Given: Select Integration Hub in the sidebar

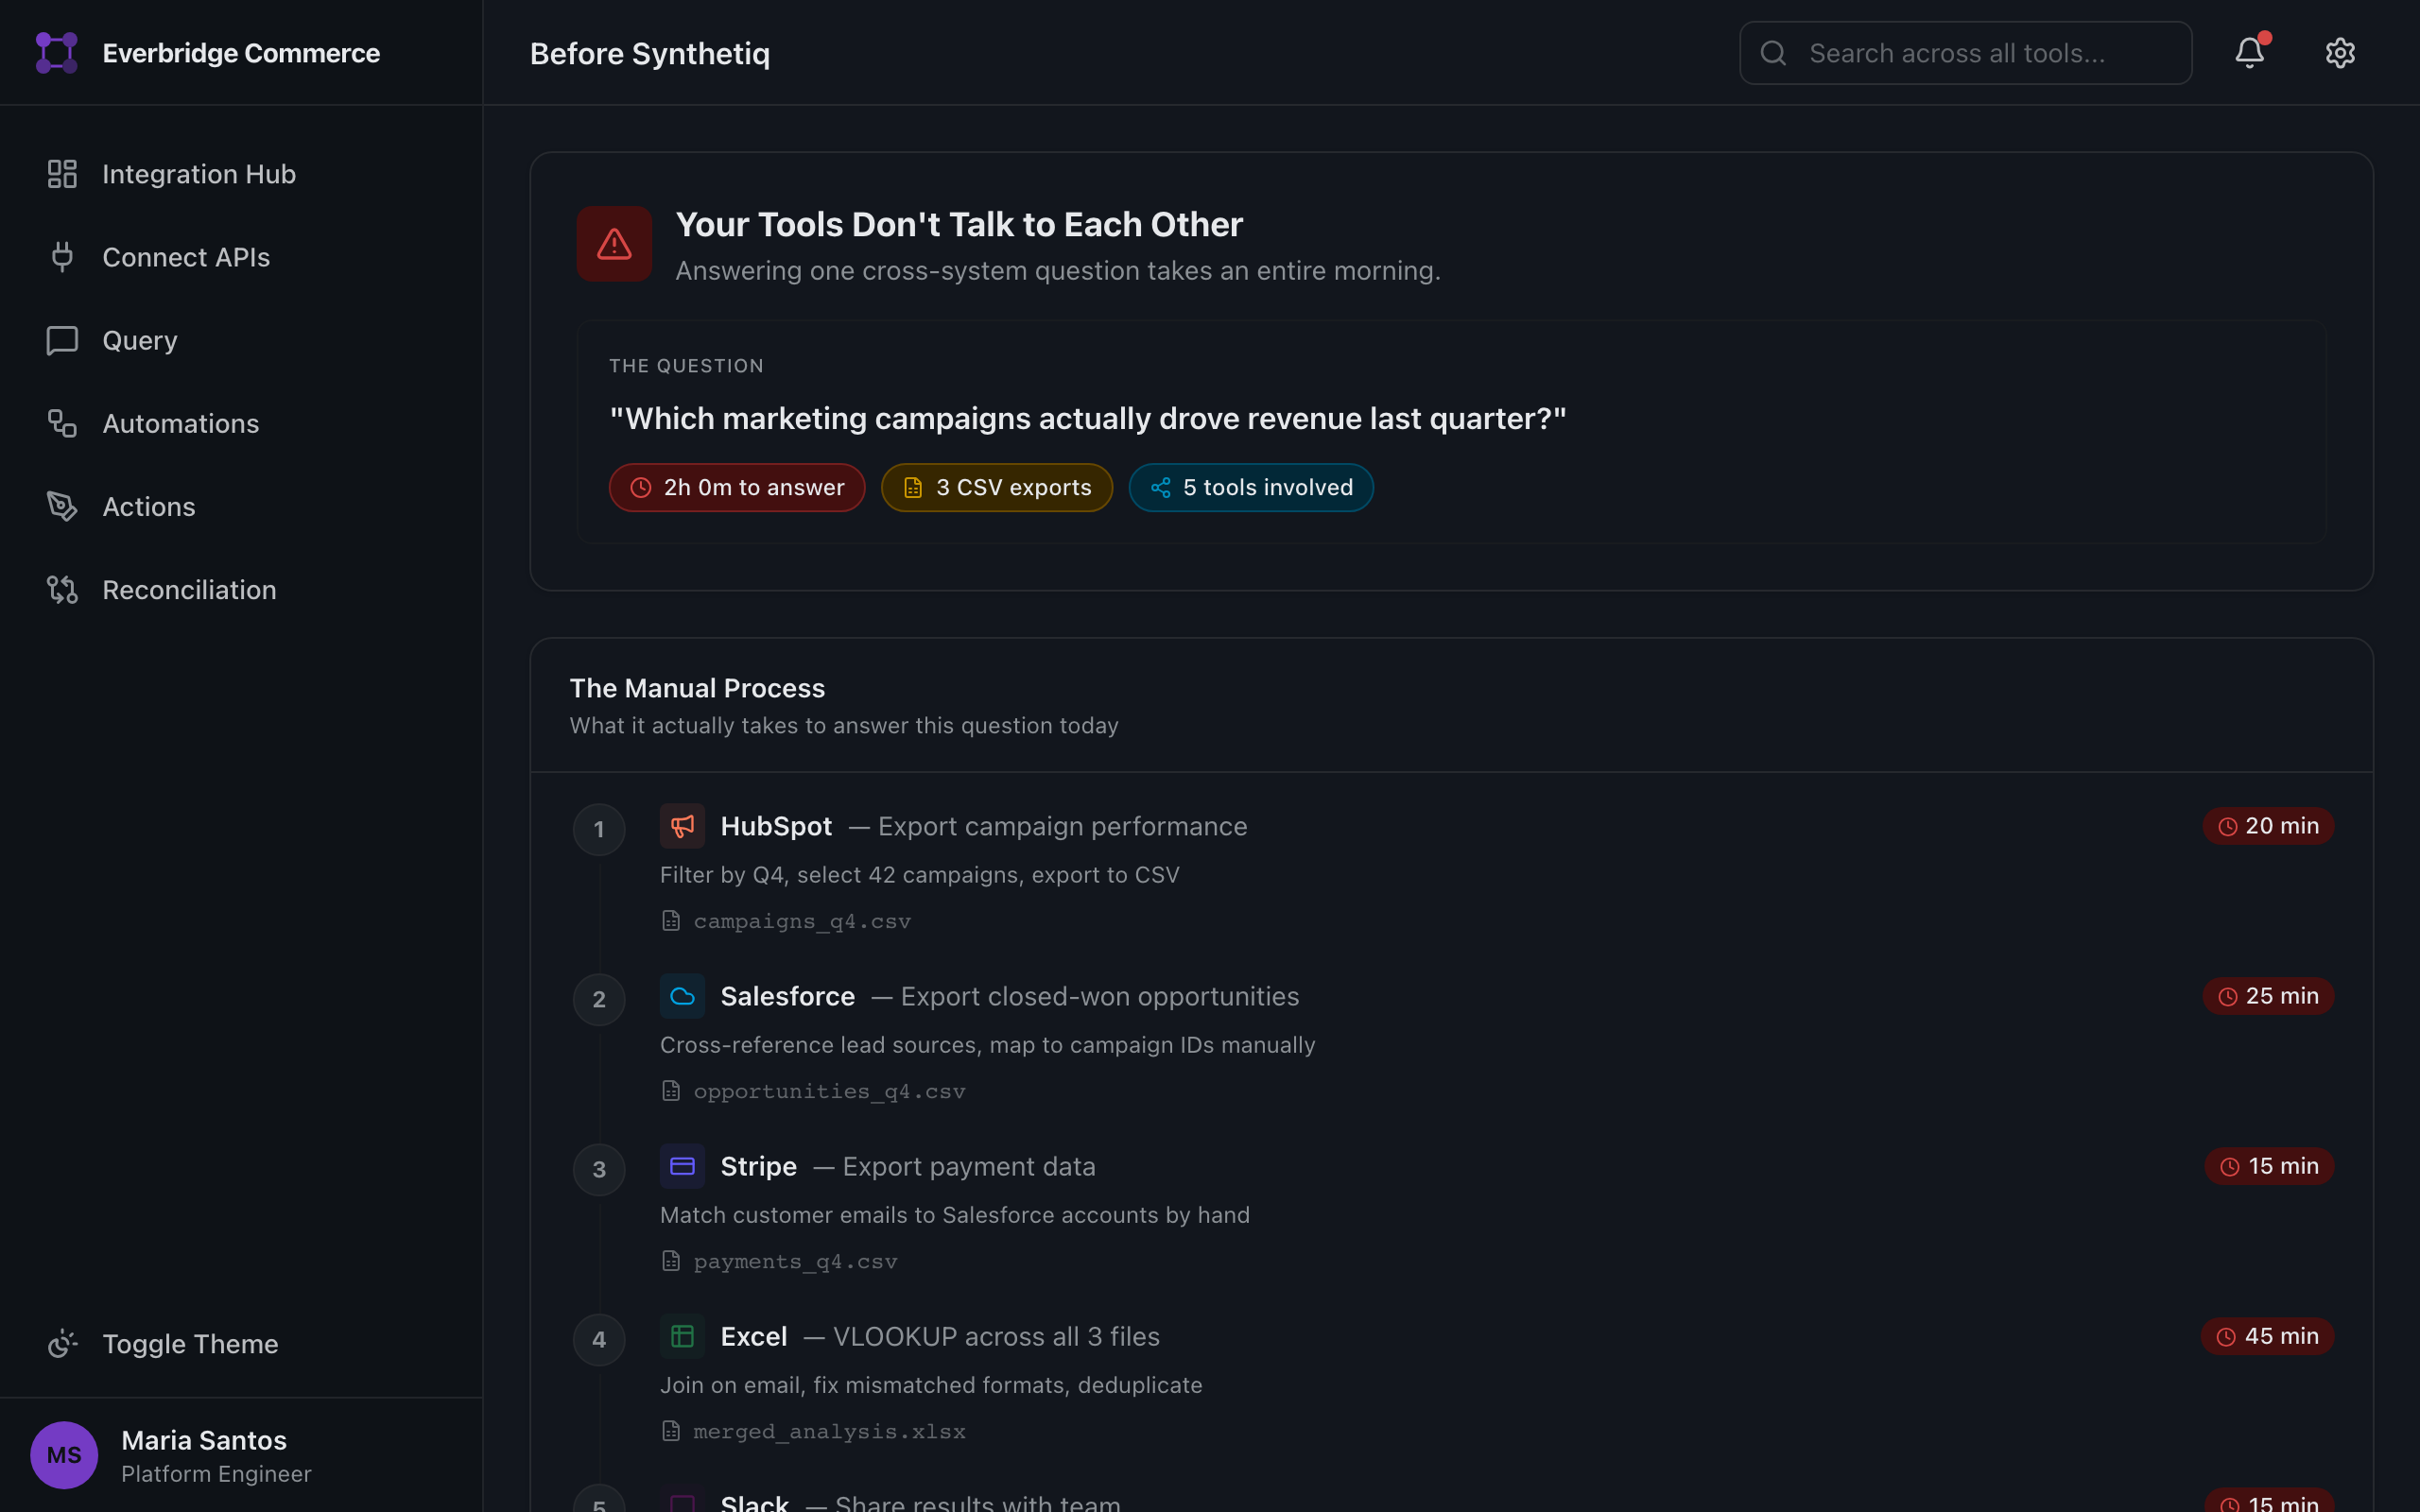Looking at the screenshot, I should (198, 173).
